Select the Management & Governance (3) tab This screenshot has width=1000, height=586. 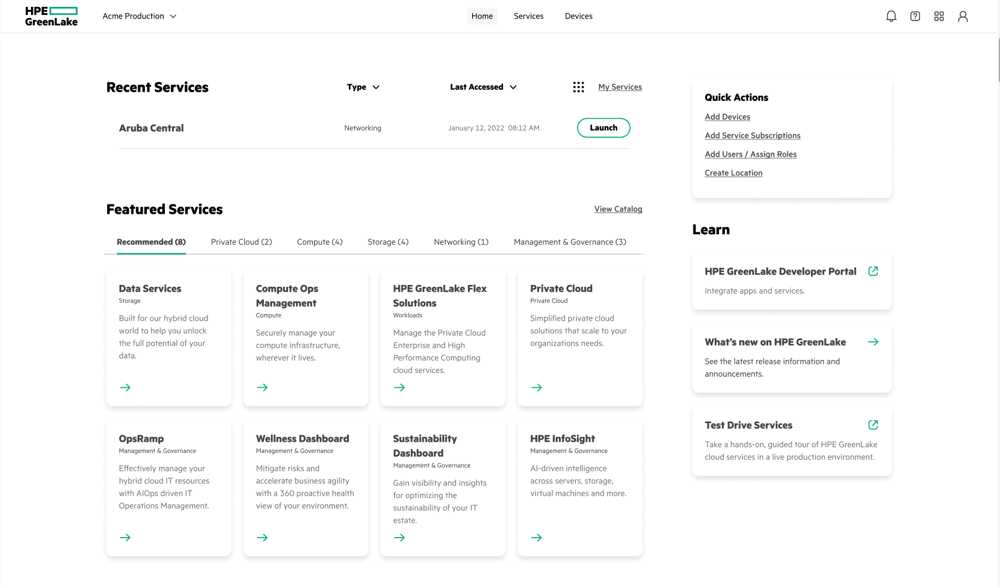[x=570, y=242]
